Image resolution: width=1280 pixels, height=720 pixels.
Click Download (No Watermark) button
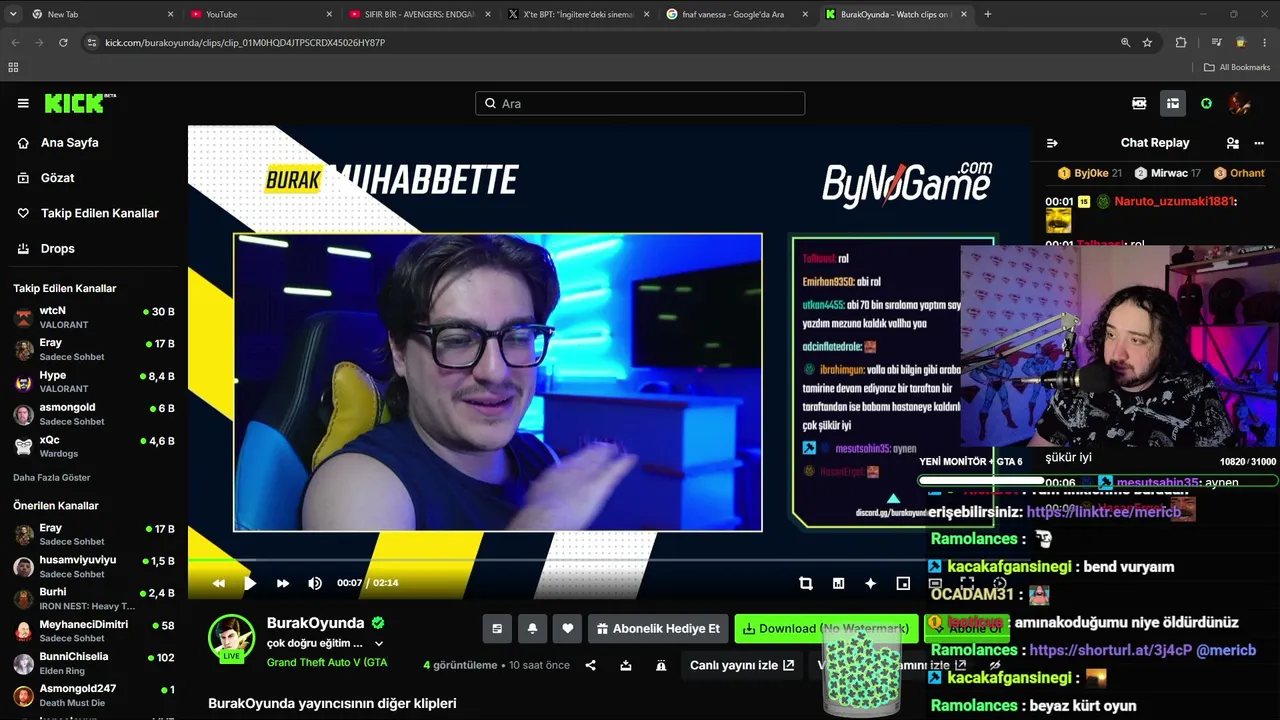[826, 628]
